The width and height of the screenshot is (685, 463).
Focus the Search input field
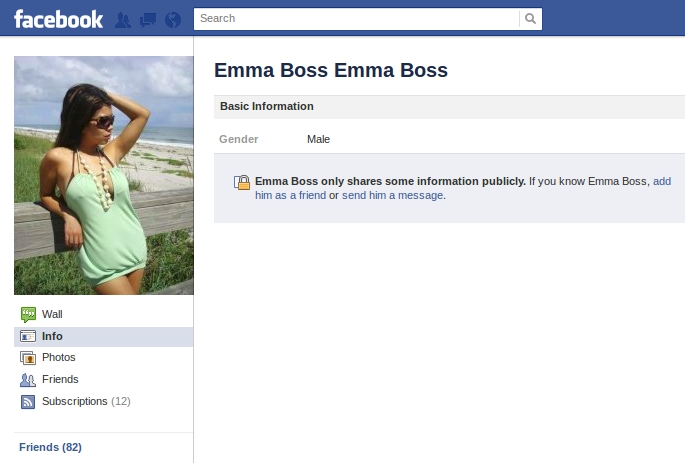[356, 19]
